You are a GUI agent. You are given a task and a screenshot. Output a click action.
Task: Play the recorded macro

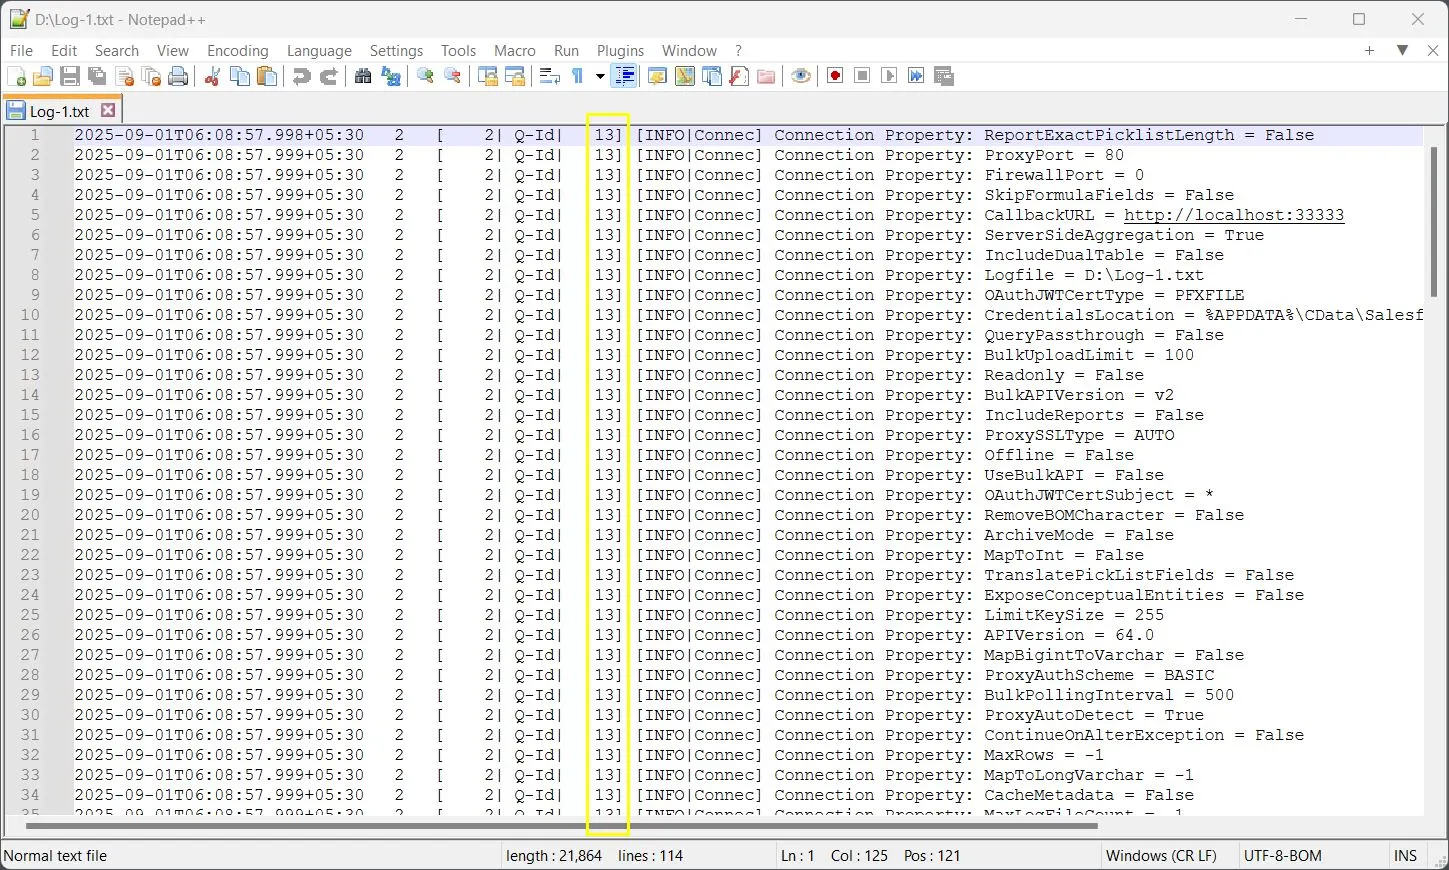point(889,77)
